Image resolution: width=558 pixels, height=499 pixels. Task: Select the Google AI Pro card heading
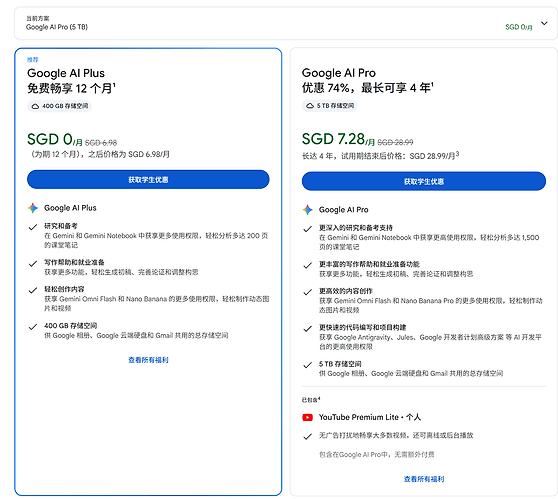tap(338, 73)
